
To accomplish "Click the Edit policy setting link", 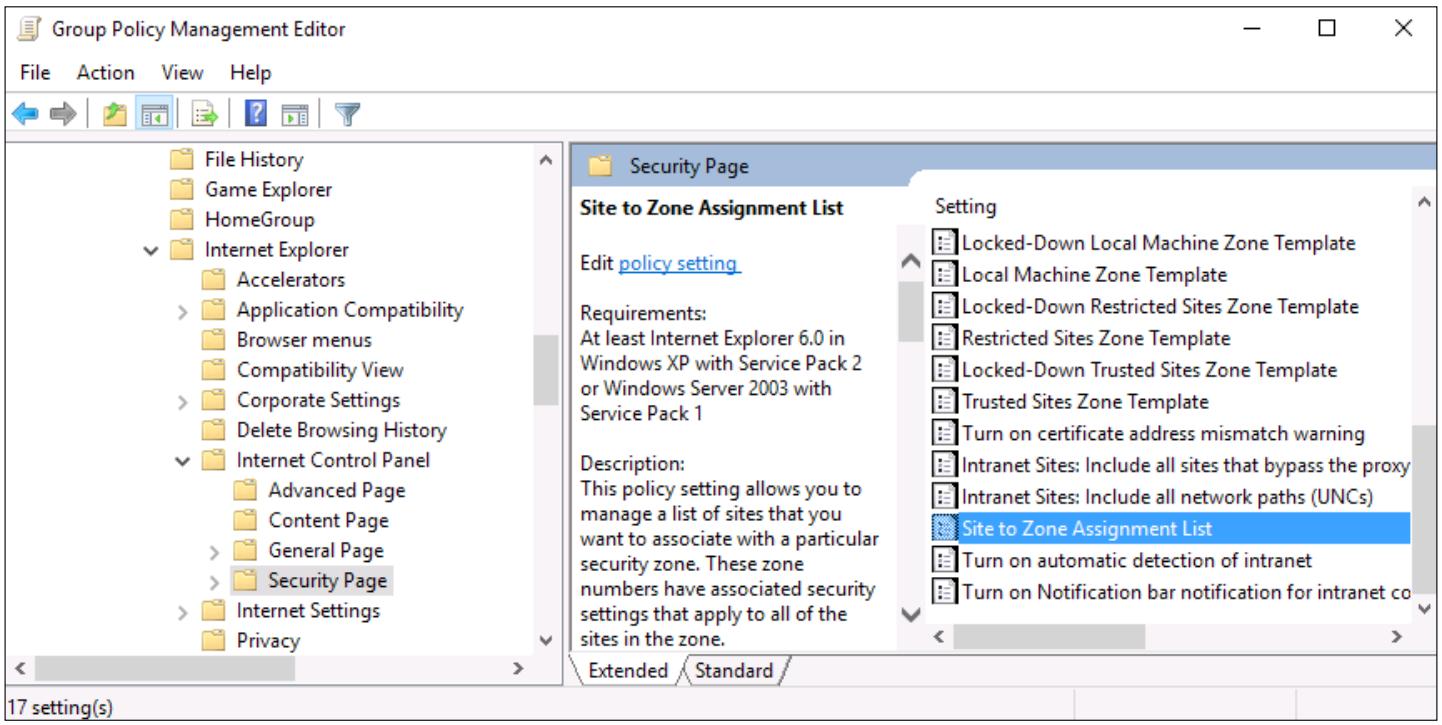I will 679,264.
